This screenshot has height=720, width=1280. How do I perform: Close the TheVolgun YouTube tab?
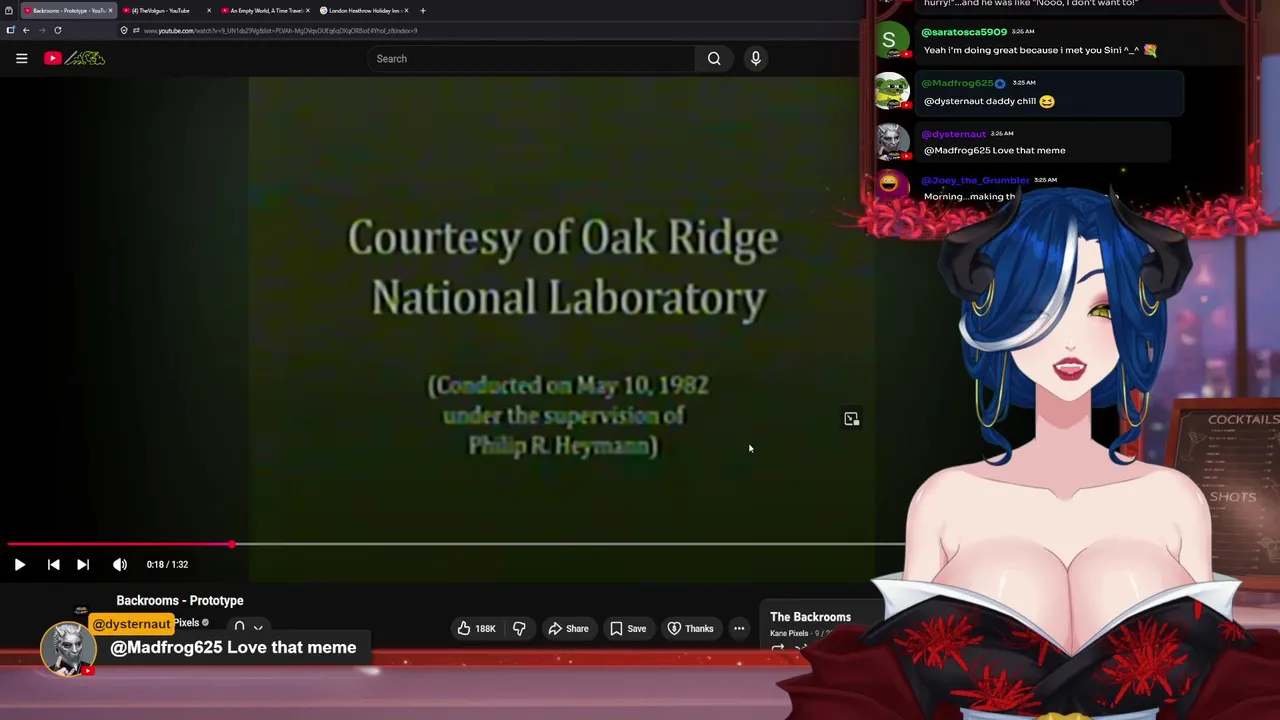(x=209, y=10)
